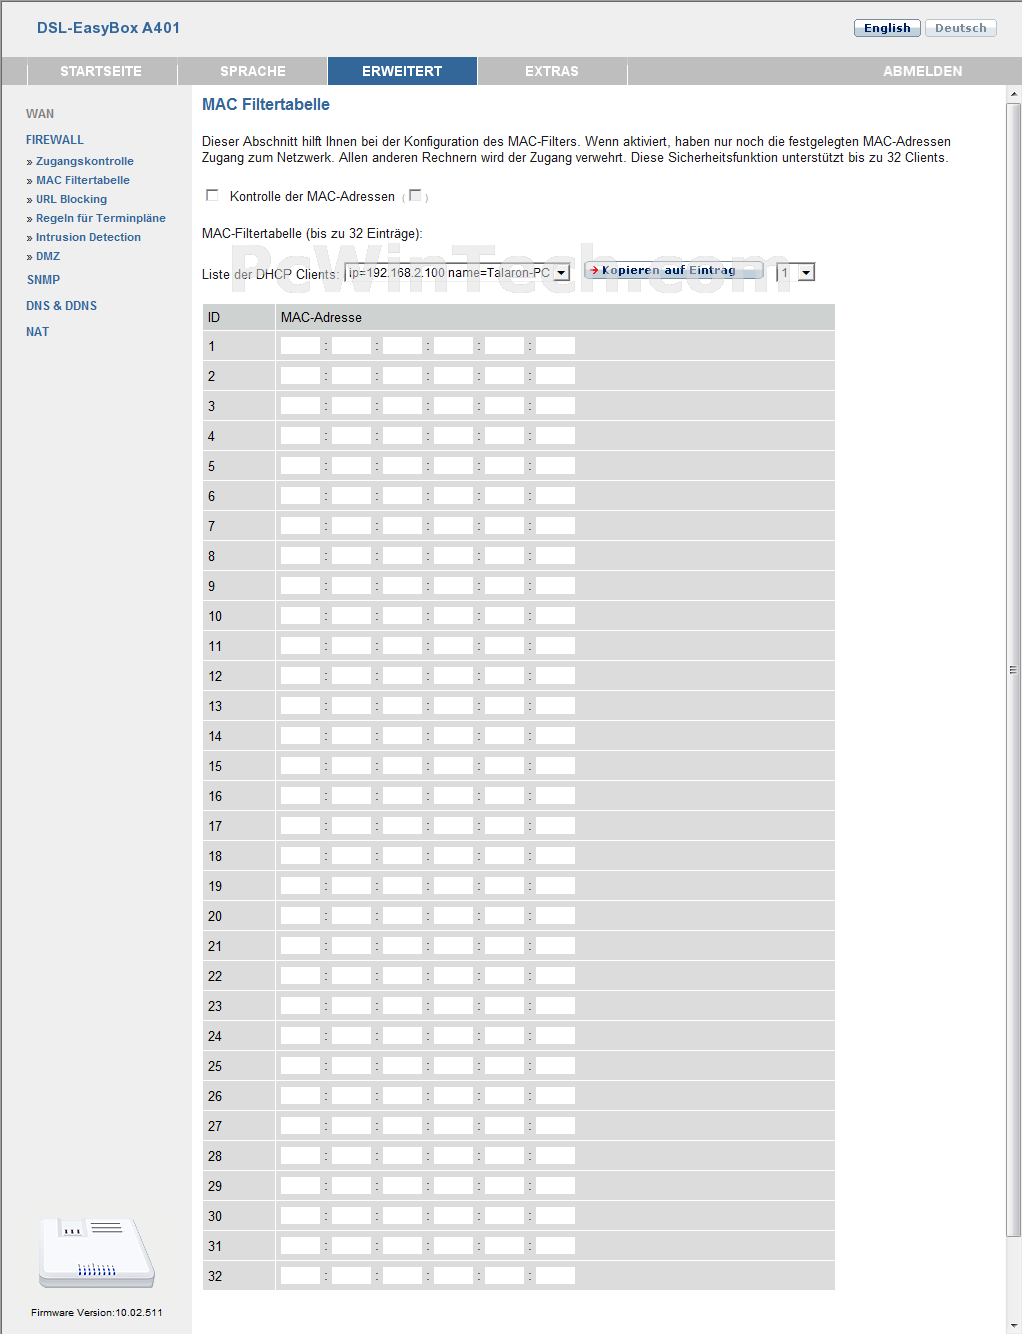Enable the Kontrolle der MAC-Adressen checkbox
The width and height of the screenshot is (1022, 1334).
(212, 195)
